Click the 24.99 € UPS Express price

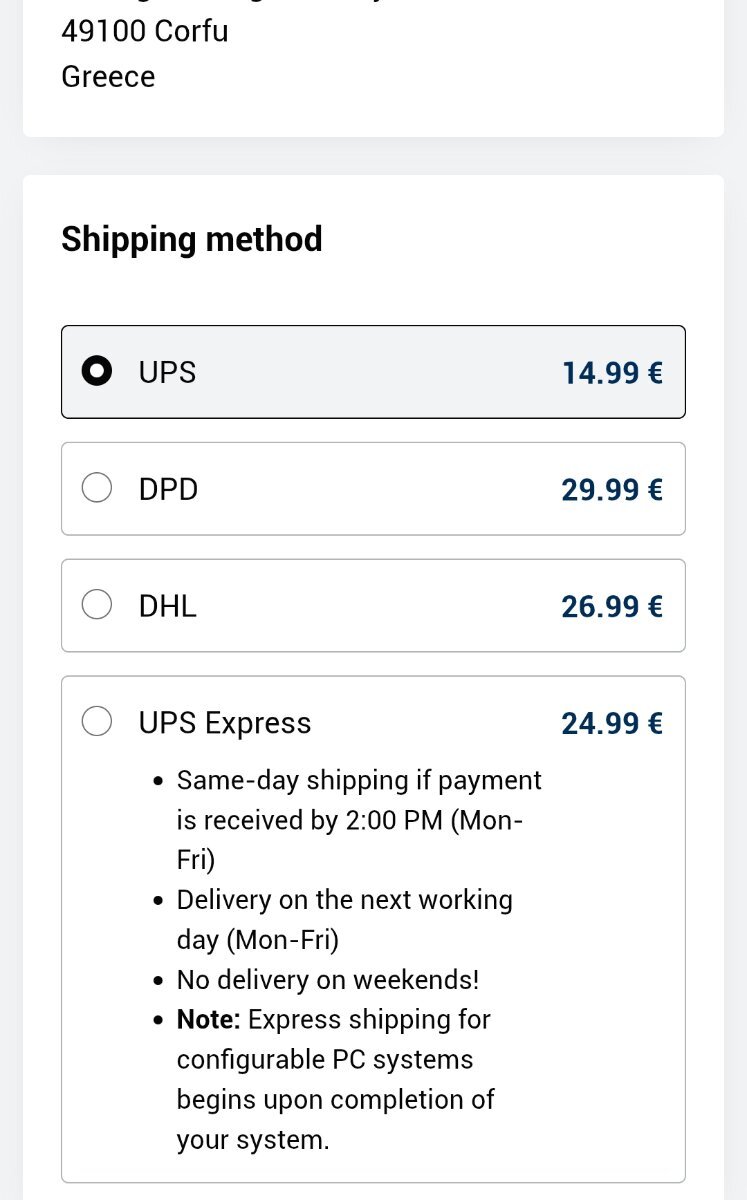pos(612,723)
